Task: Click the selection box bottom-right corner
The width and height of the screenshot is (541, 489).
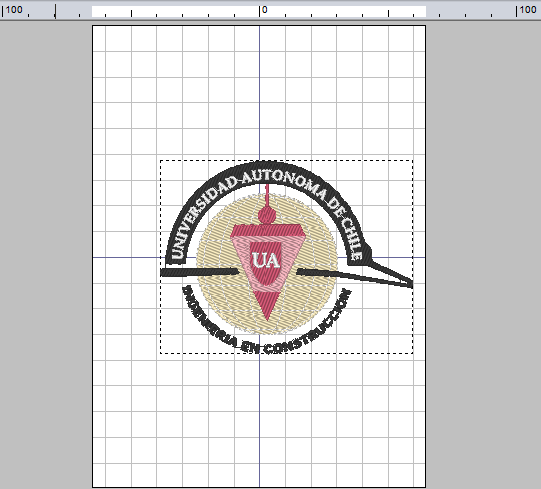Action: [413, 353]
